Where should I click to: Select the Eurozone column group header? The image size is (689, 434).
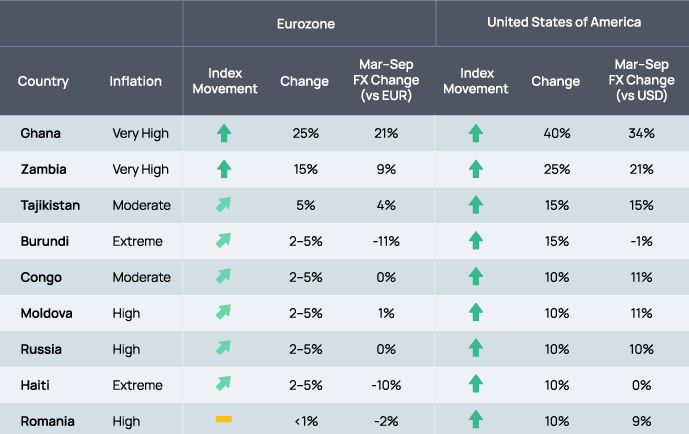pyautogui.click(x=308, y=21)
